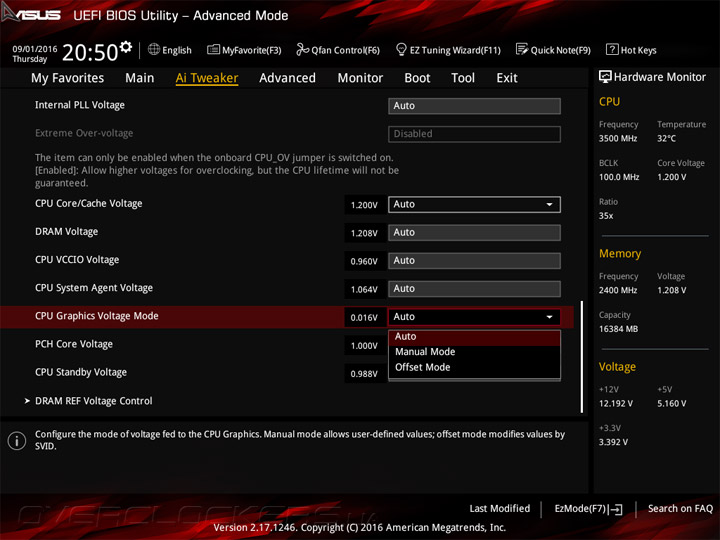Select Manual Mode from the dropdown
Screen dimensions: 720x540
click(x=474, y=352)
